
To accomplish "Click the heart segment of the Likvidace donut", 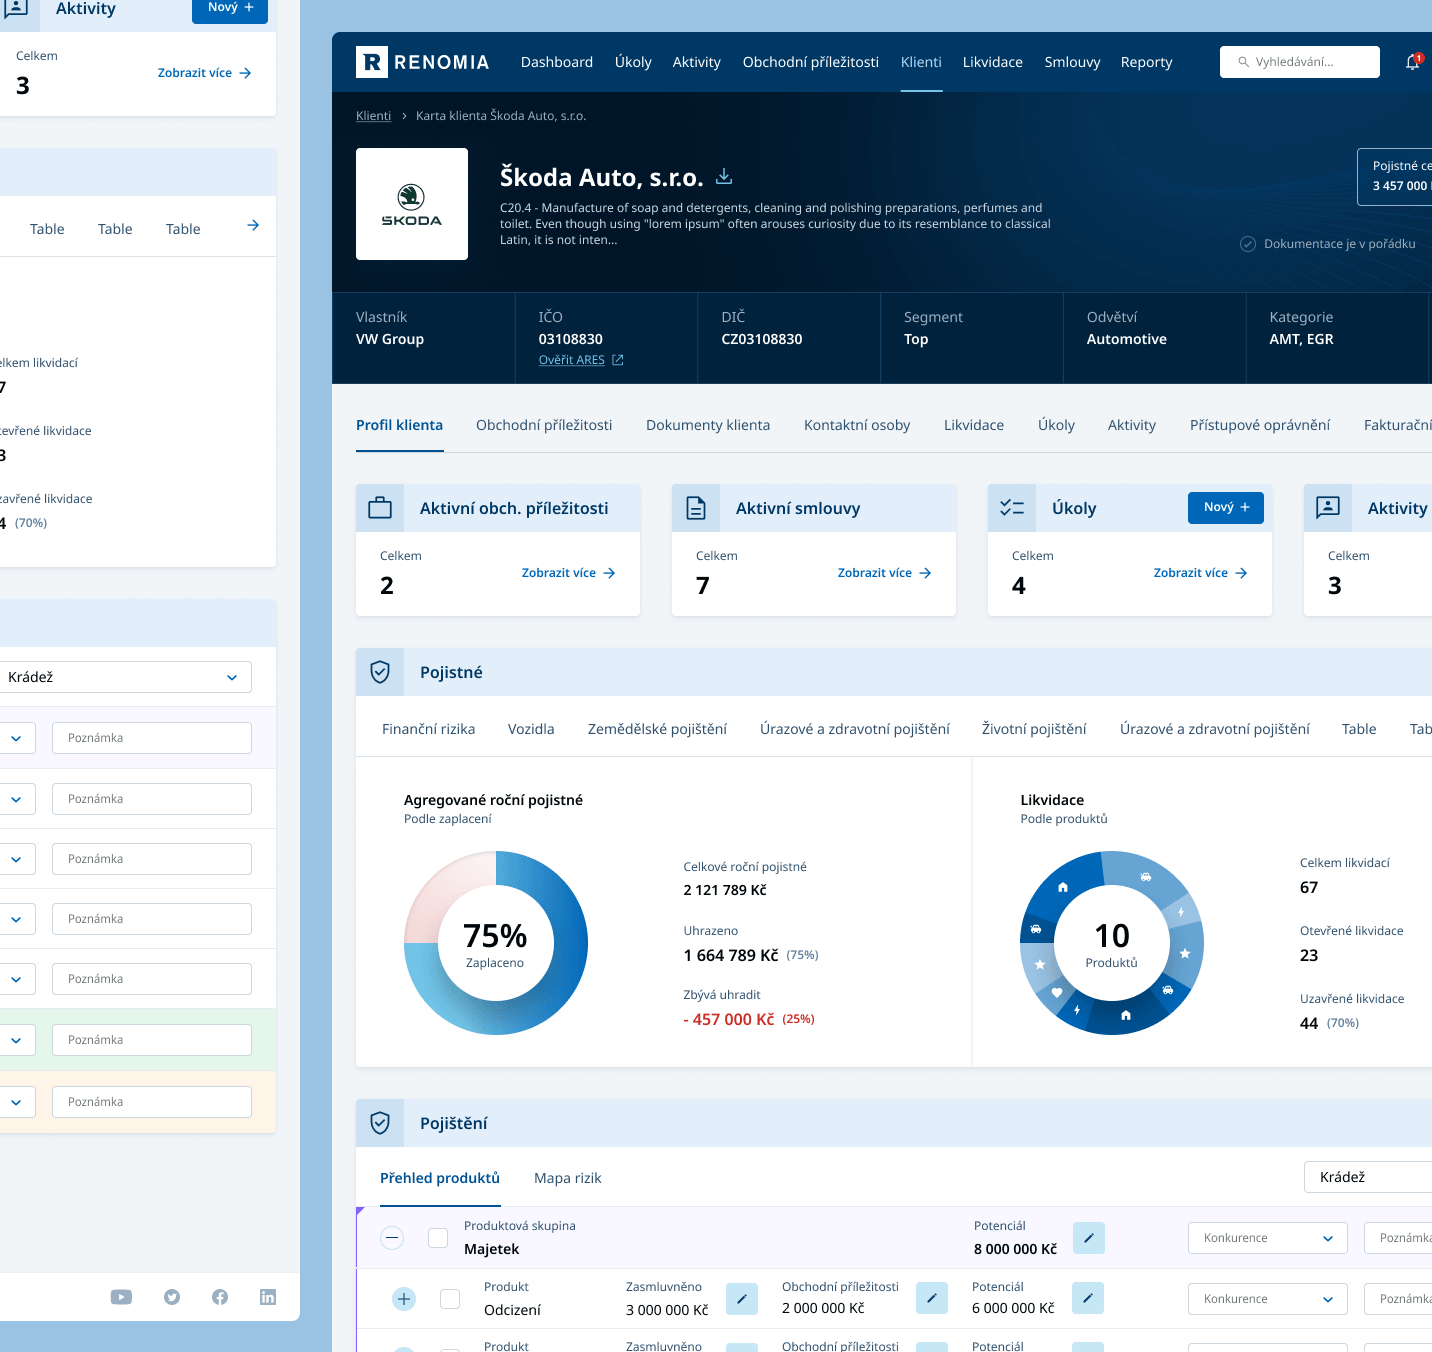I will pos(1057,992).
